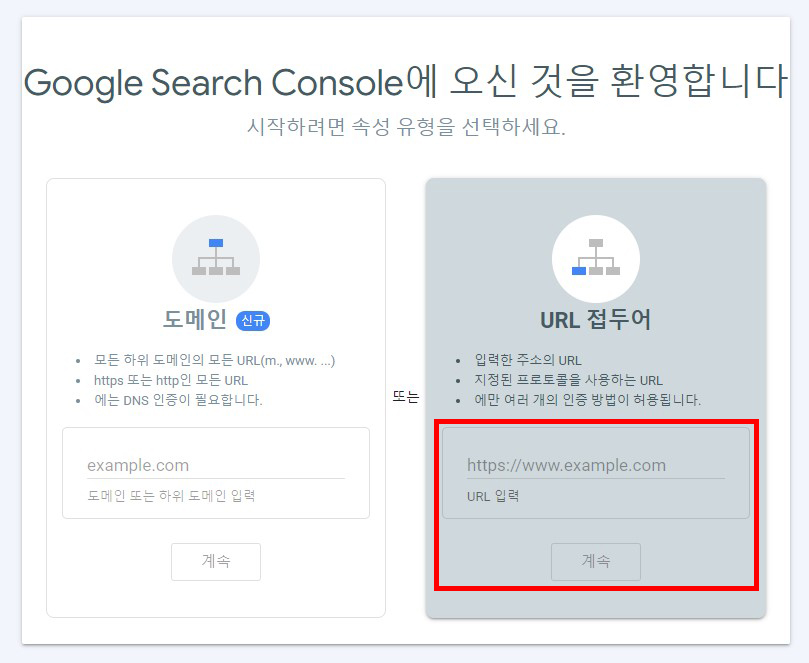Select the 도메인 heading

[x=195, y=320]
